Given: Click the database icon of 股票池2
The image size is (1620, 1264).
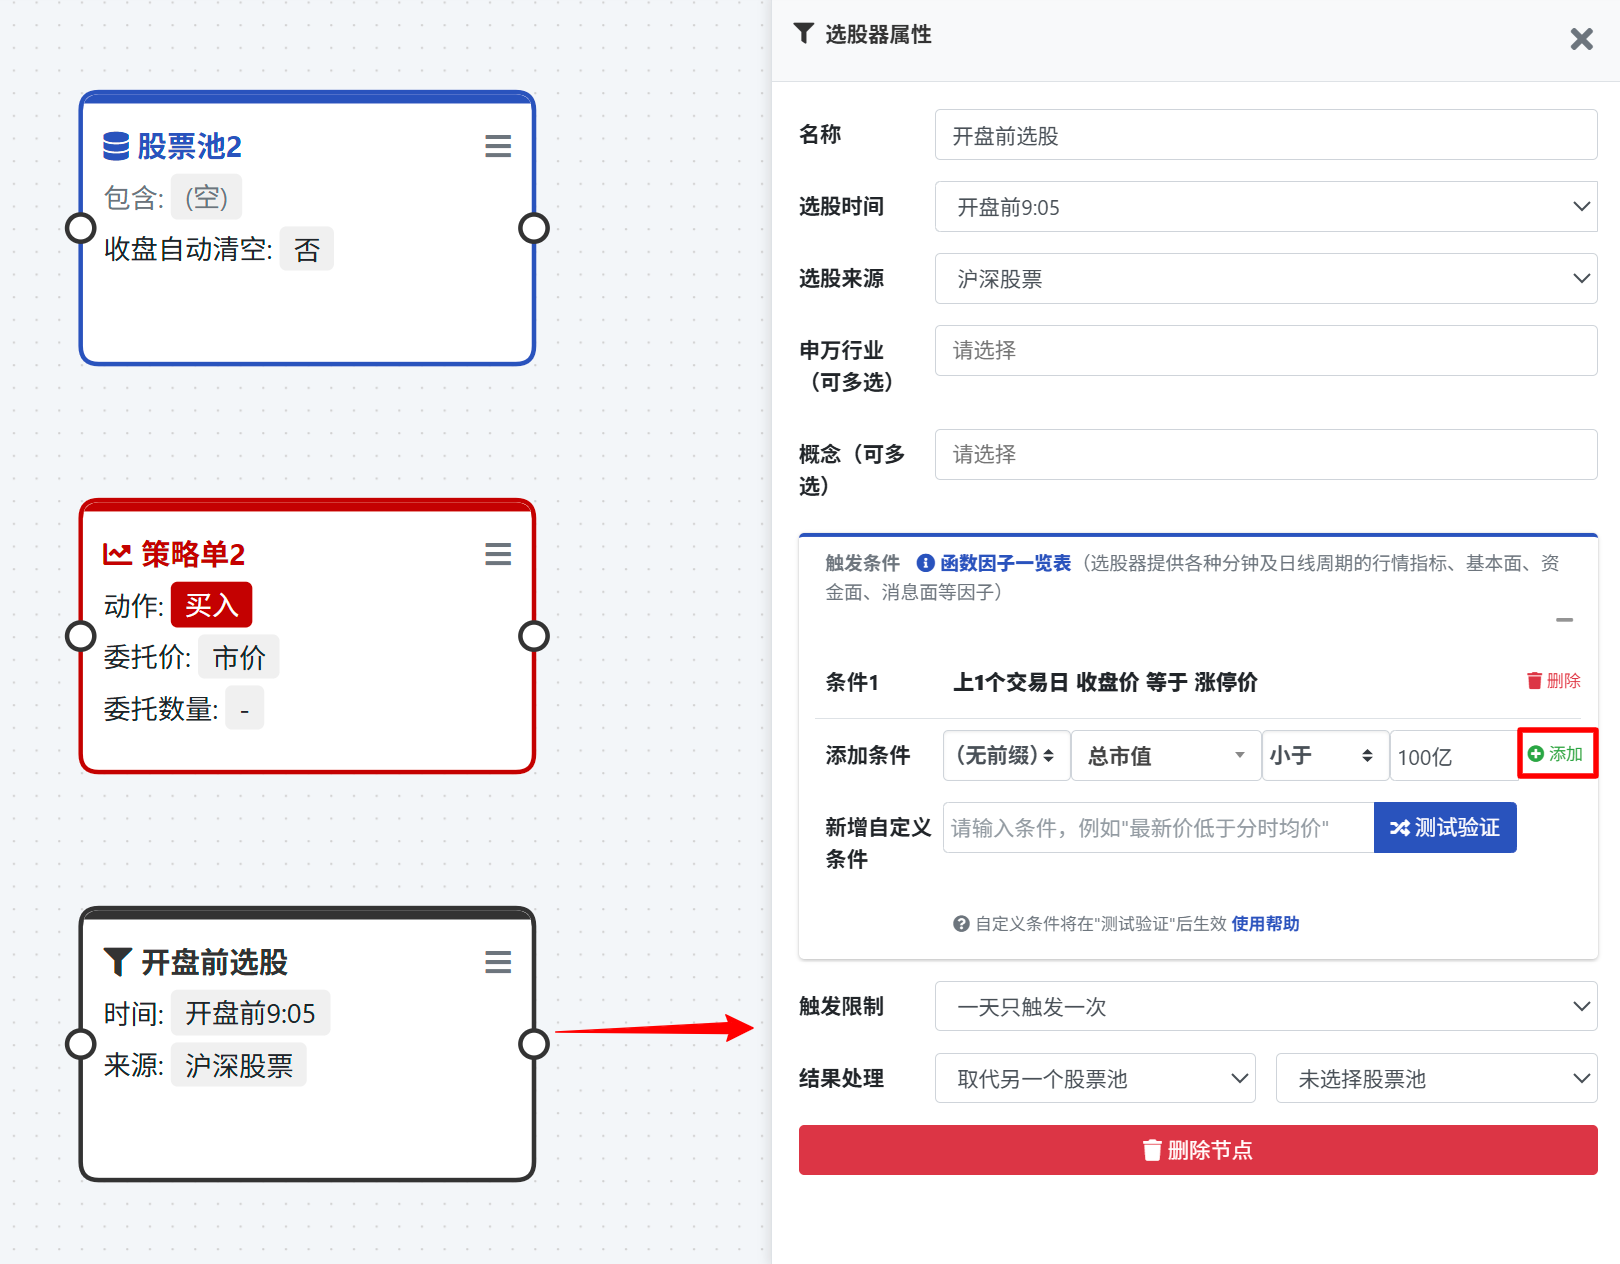Looking at the screenshot, I should pyautogui.click(x=116, y=146).
